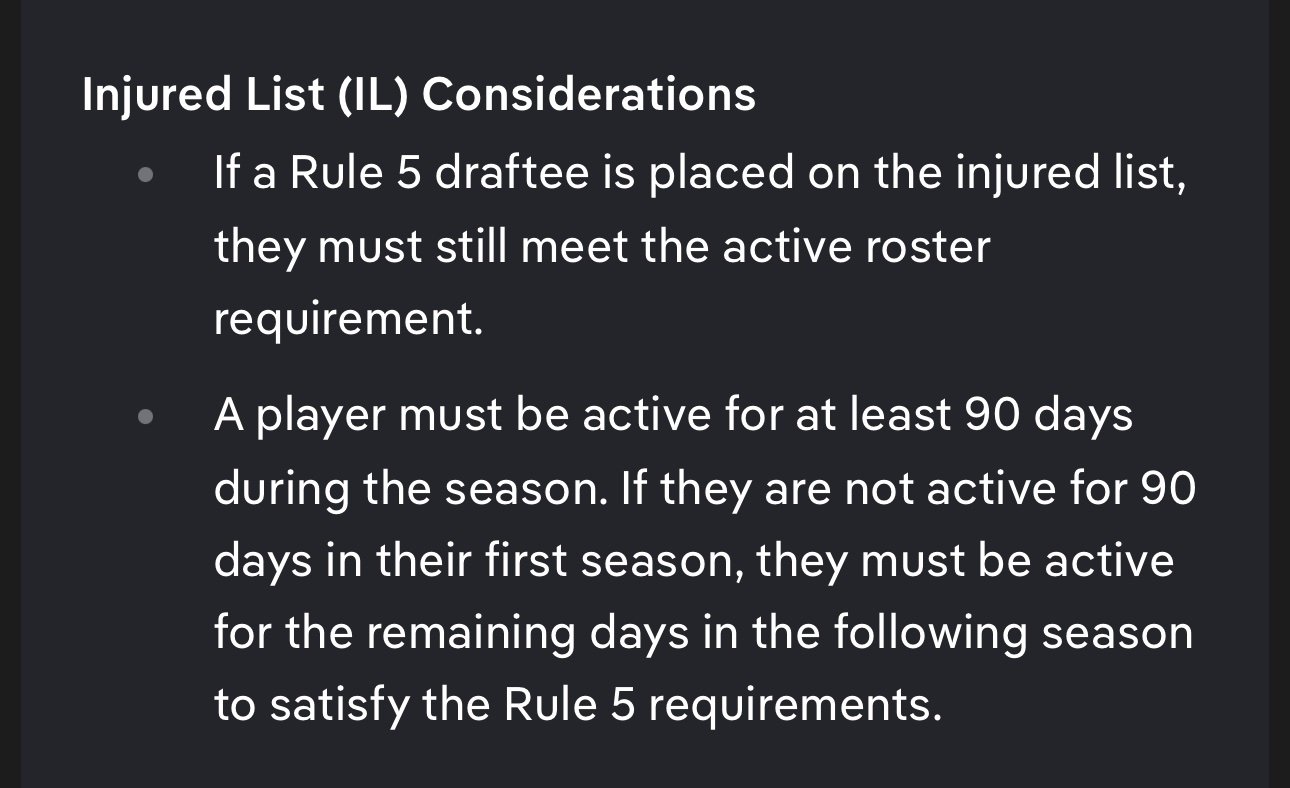Image resolution: width=1290 pixels, height=788 pixels.
Task: Click the second bullet point dot
Action: (146, 415)
